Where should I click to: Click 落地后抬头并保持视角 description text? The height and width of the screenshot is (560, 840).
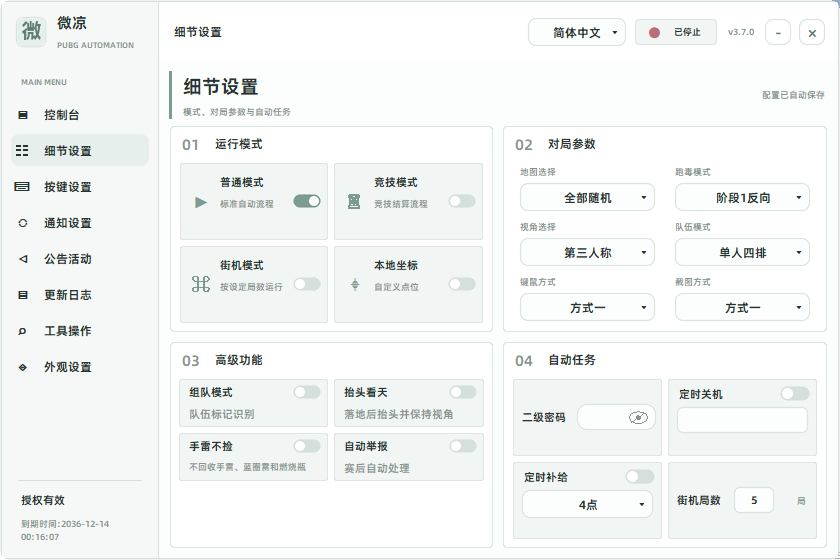[x=399, y=414]
